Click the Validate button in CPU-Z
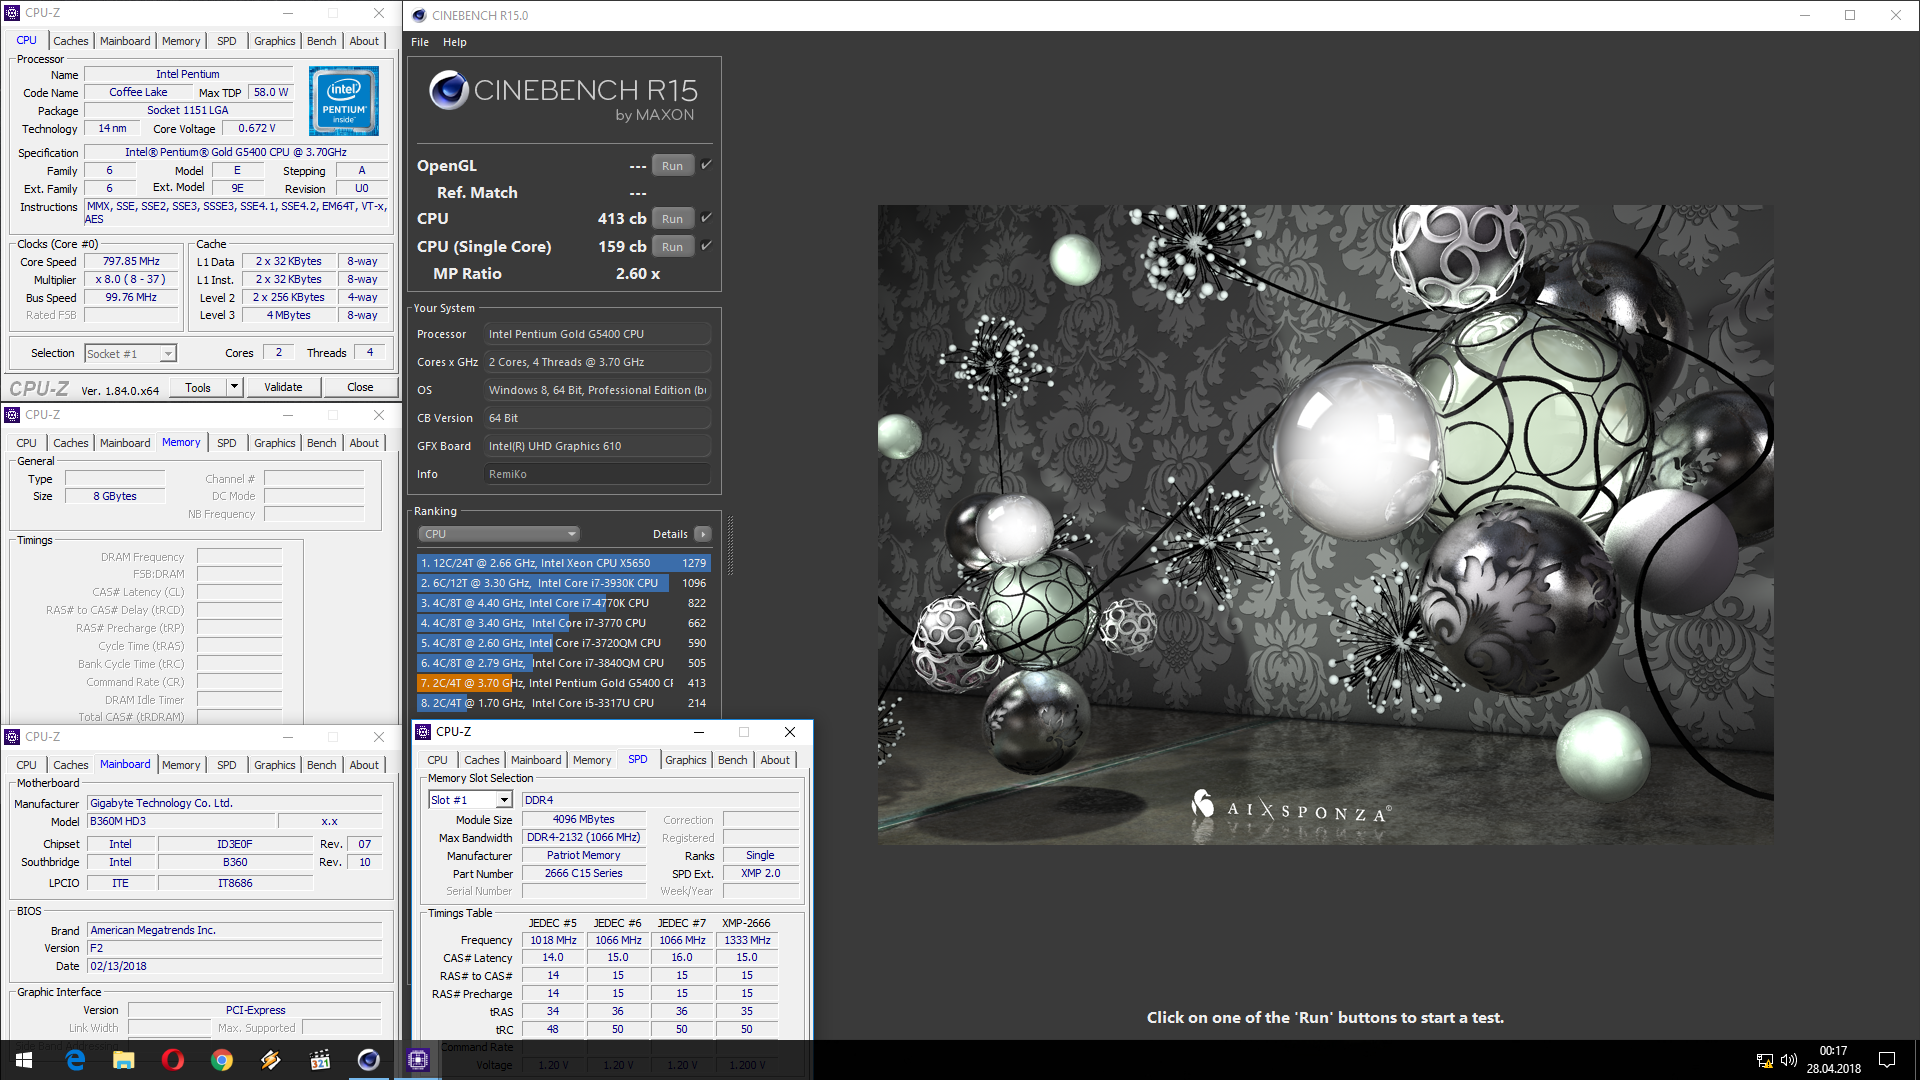Image resolution: width=1920 pixels, height=1080 pixels. (x=283, y=387)
